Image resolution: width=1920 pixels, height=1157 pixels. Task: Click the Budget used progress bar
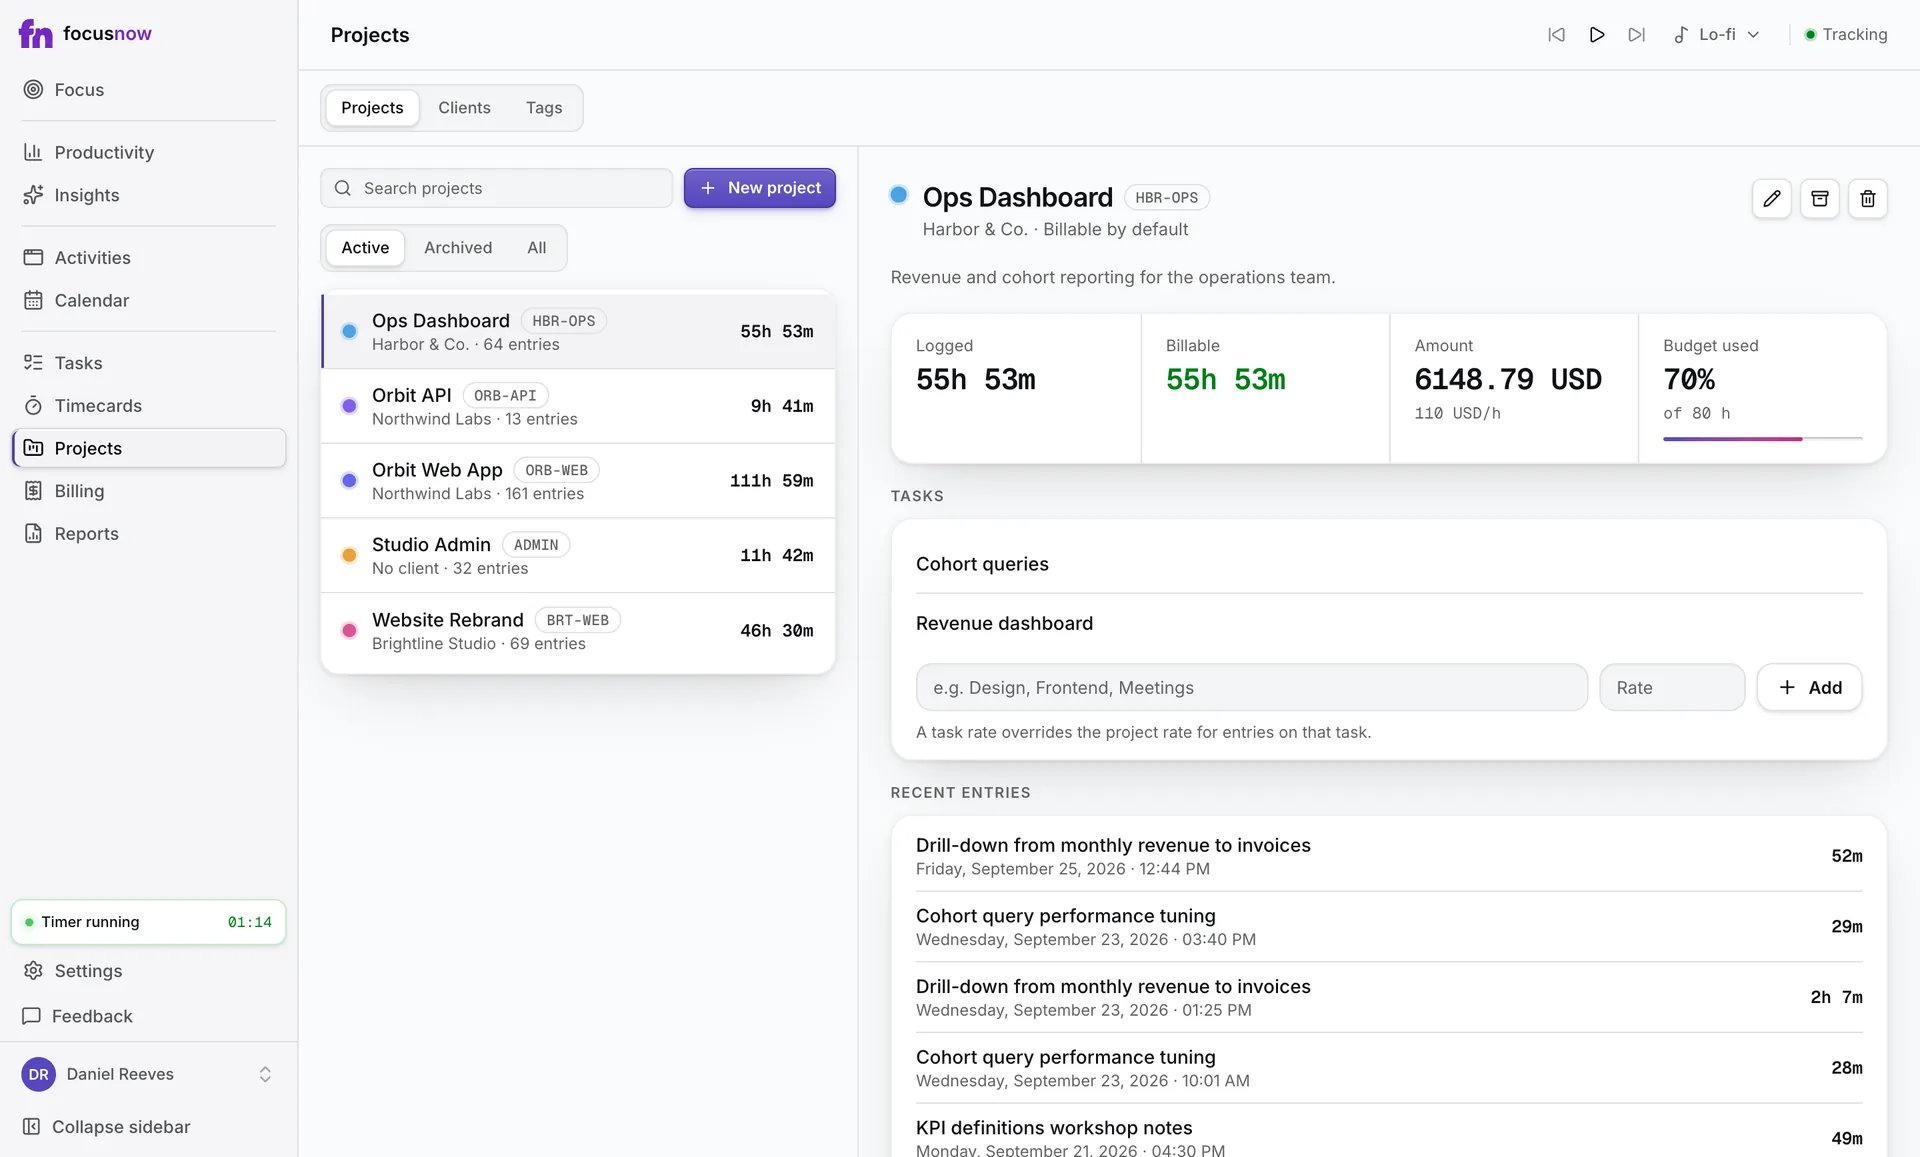[1763, 439]
